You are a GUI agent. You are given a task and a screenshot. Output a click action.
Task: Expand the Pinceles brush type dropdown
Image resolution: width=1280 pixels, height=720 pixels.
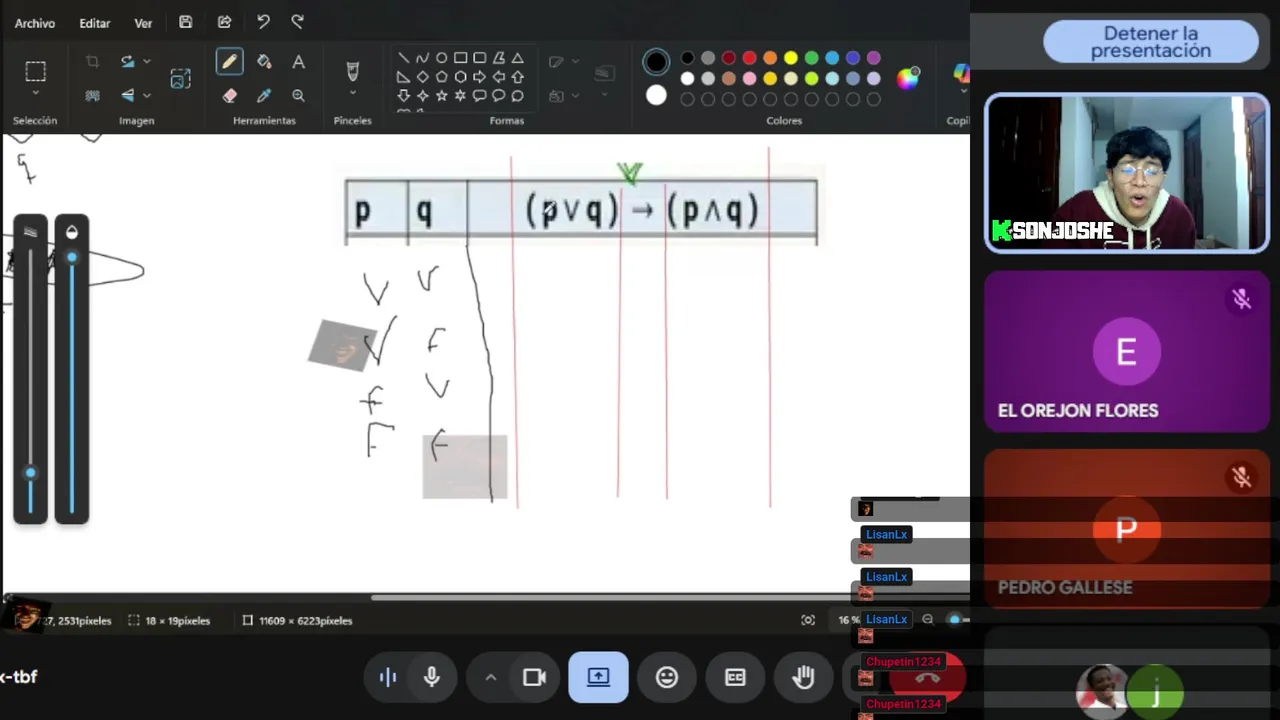click(352, 94)
